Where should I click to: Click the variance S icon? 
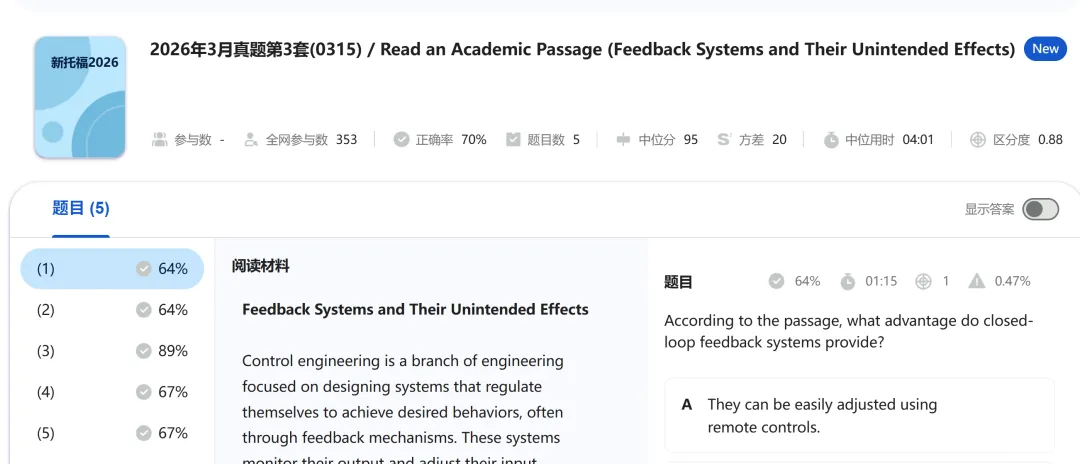tap(724, 140)
